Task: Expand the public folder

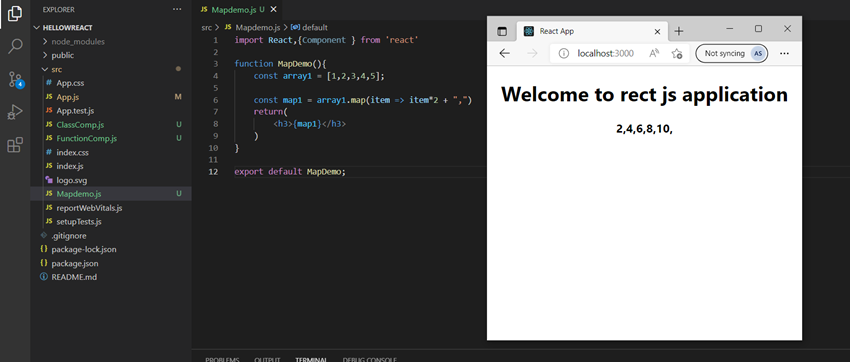Action: click(x=111, y=55)
